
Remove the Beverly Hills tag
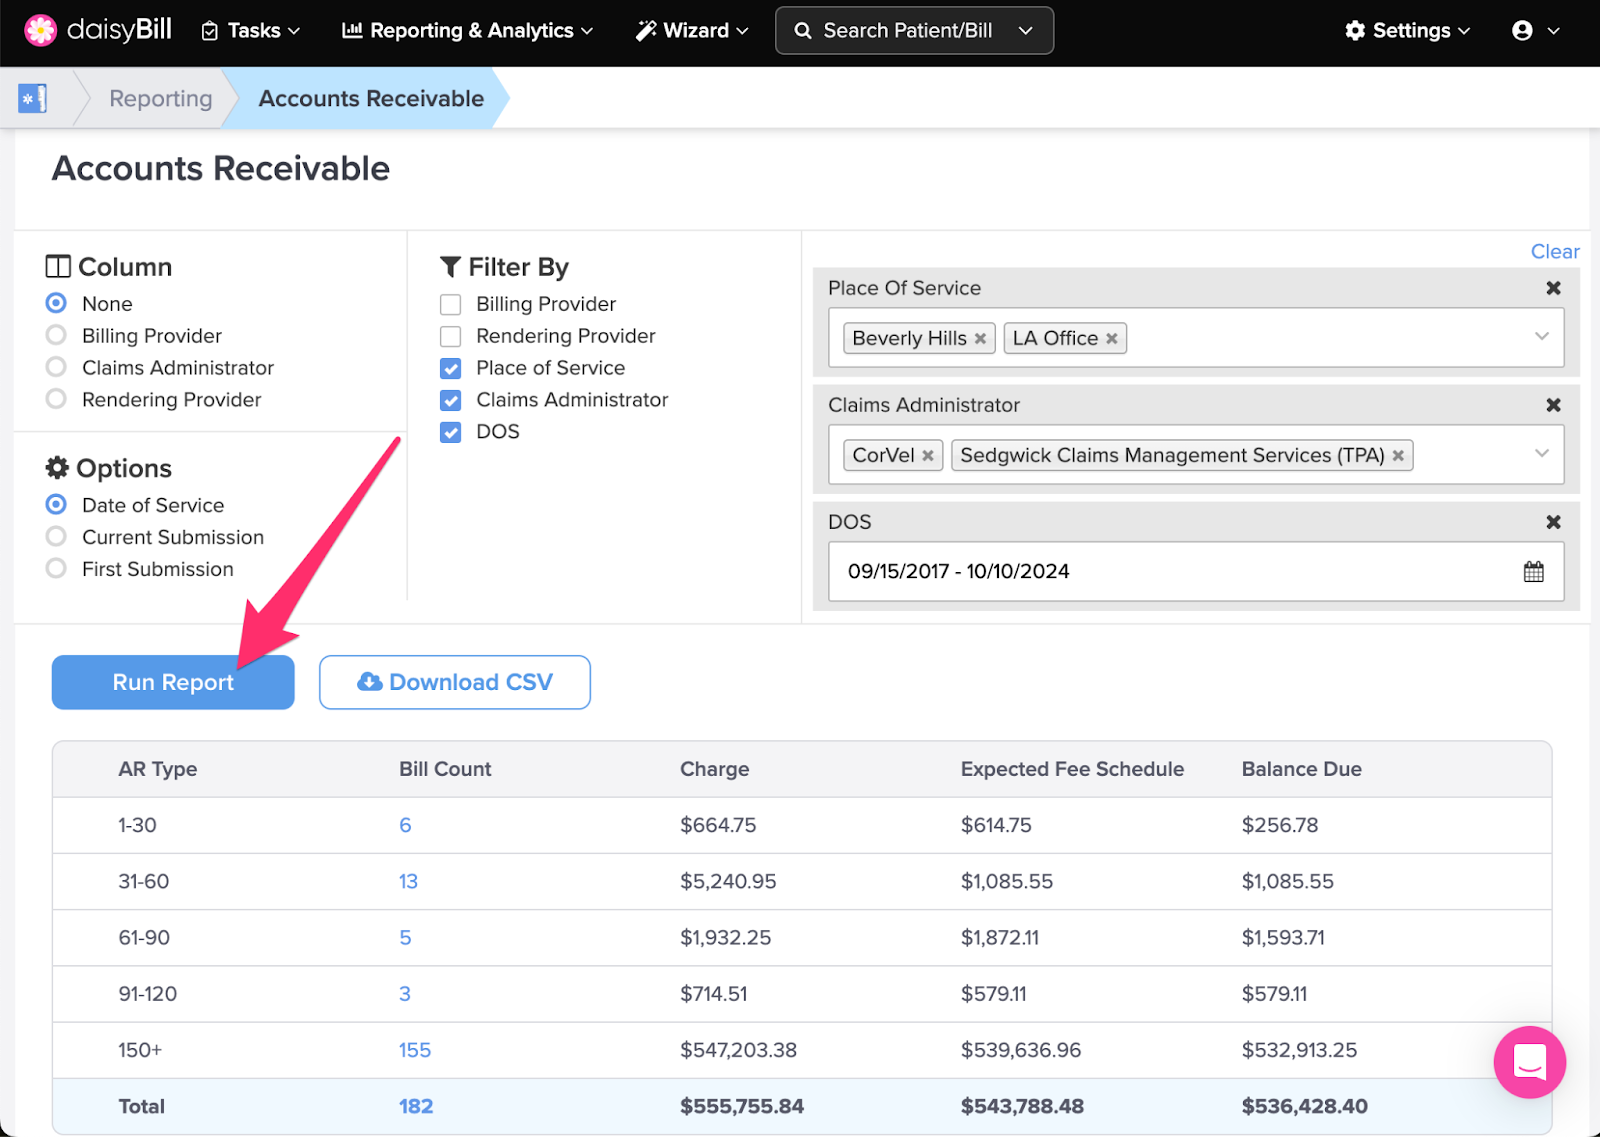tap(980, 339)
